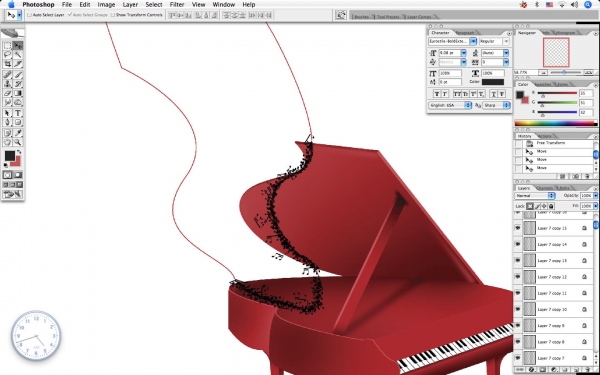600x375 pixels.
Task: Open the font family dropdown
Action: [x=473, y=41]
